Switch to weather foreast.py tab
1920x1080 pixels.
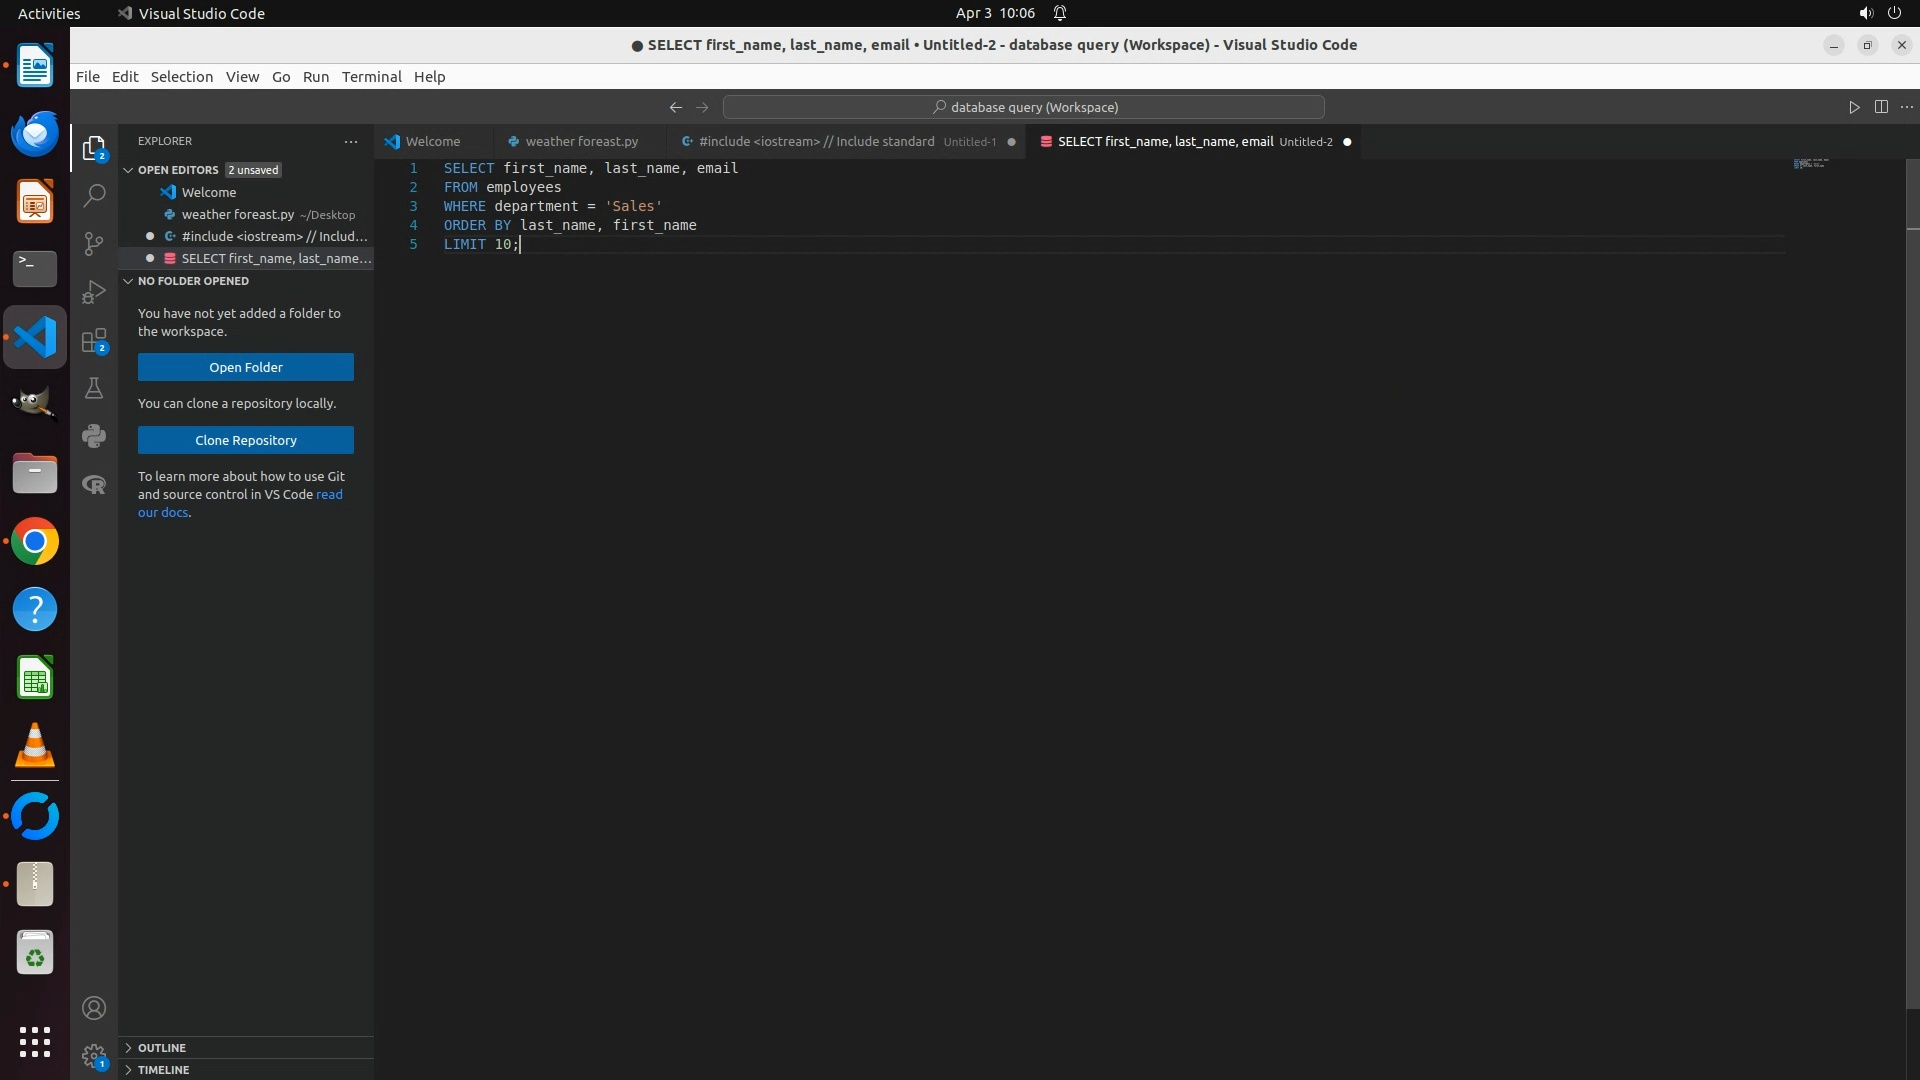pos(580,142)
